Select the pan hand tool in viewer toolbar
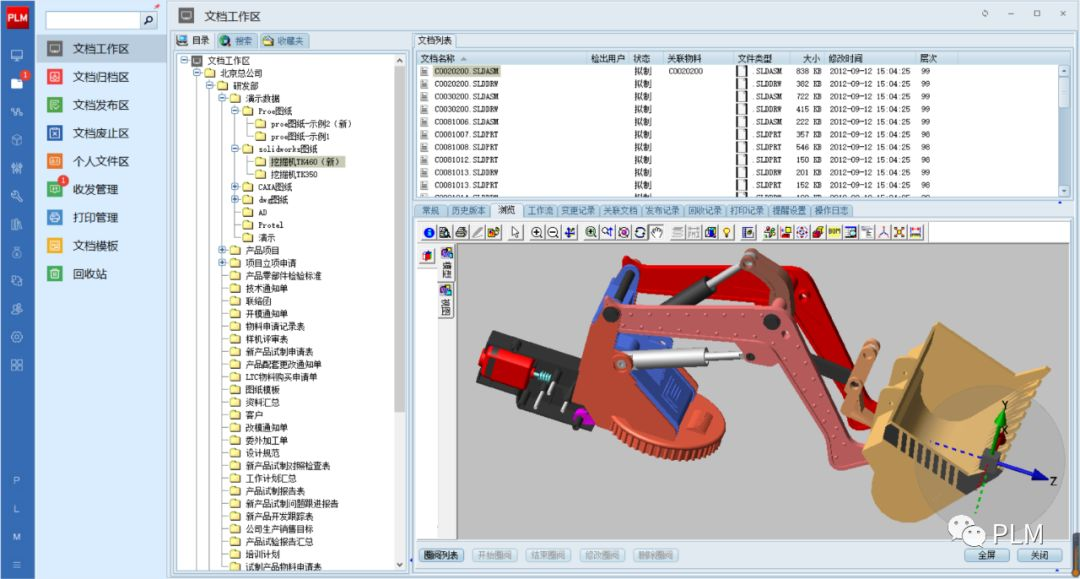The width and height of the screenshot is (1080, 579). point(657,232)
